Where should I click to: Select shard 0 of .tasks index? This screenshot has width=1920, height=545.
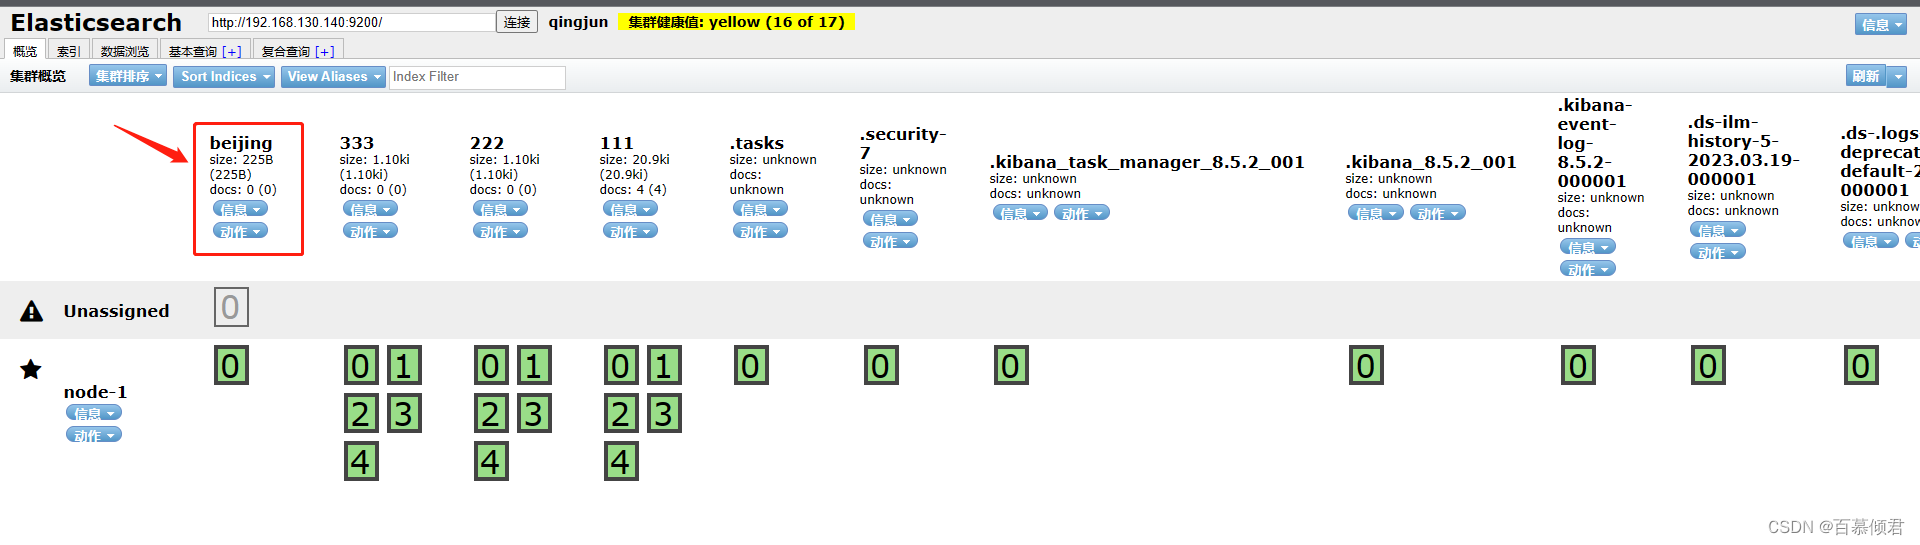751,366
